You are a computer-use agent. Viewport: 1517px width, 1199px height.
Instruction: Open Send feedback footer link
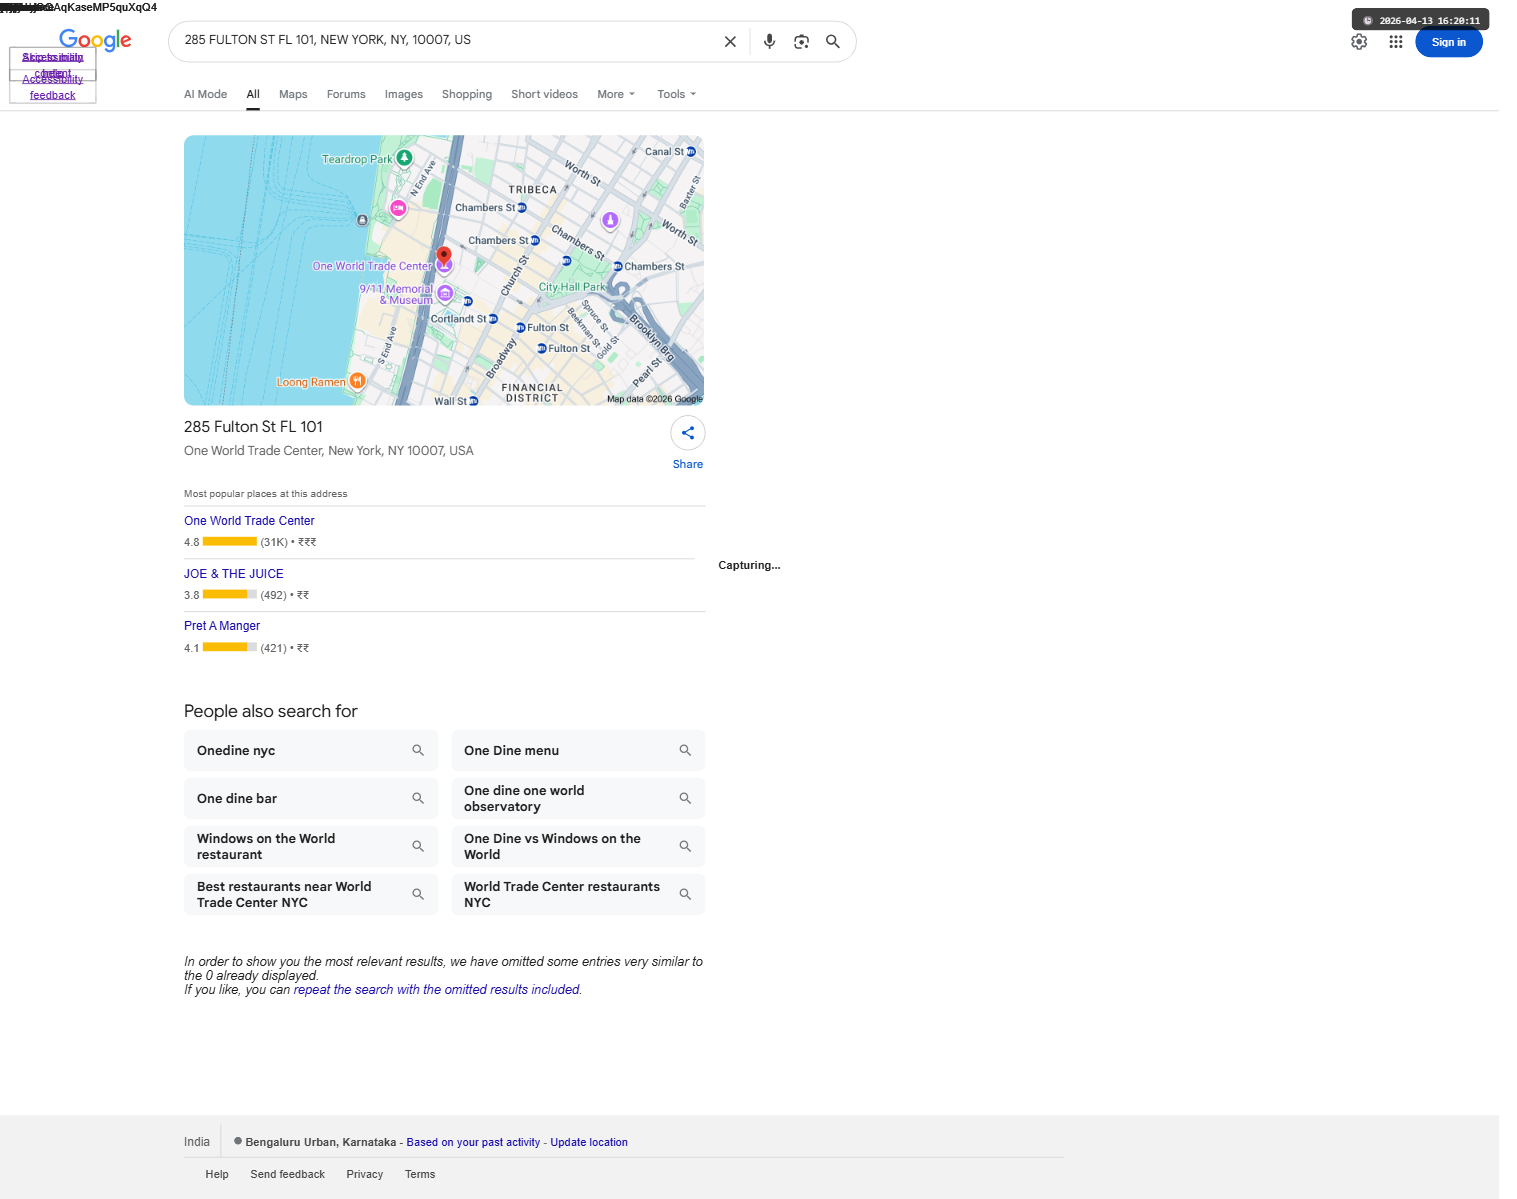[287, 1174]
